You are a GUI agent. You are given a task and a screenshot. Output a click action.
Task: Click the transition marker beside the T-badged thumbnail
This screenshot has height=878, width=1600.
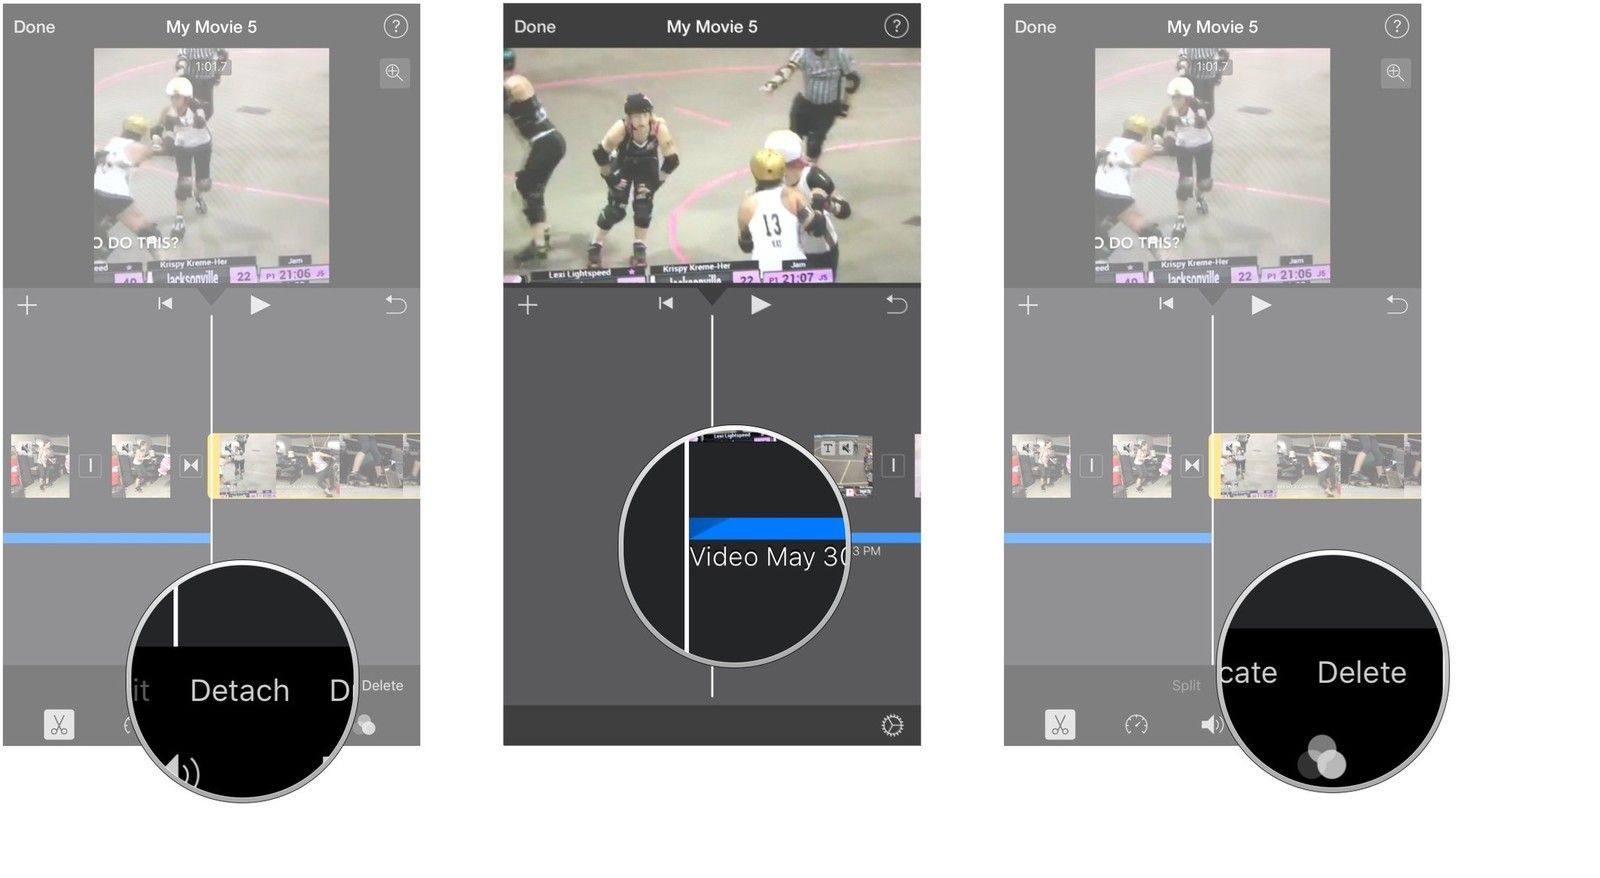click(x=893, y=465)
